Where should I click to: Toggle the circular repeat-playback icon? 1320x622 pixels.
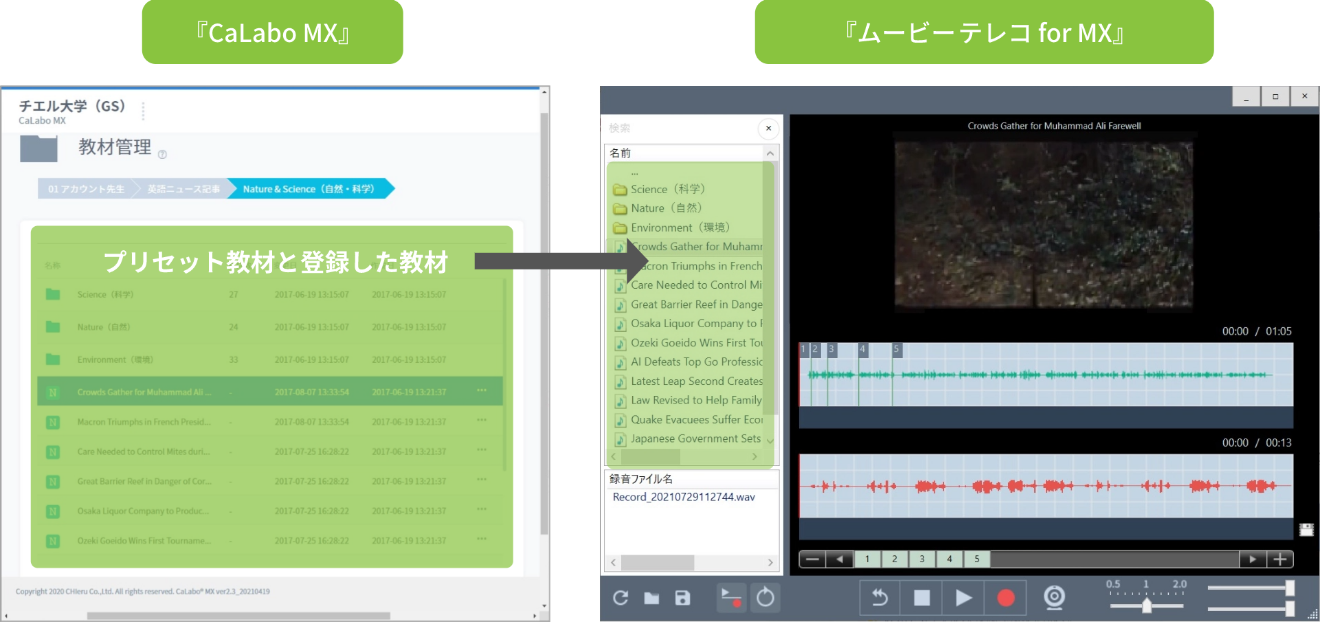(765, 598)
